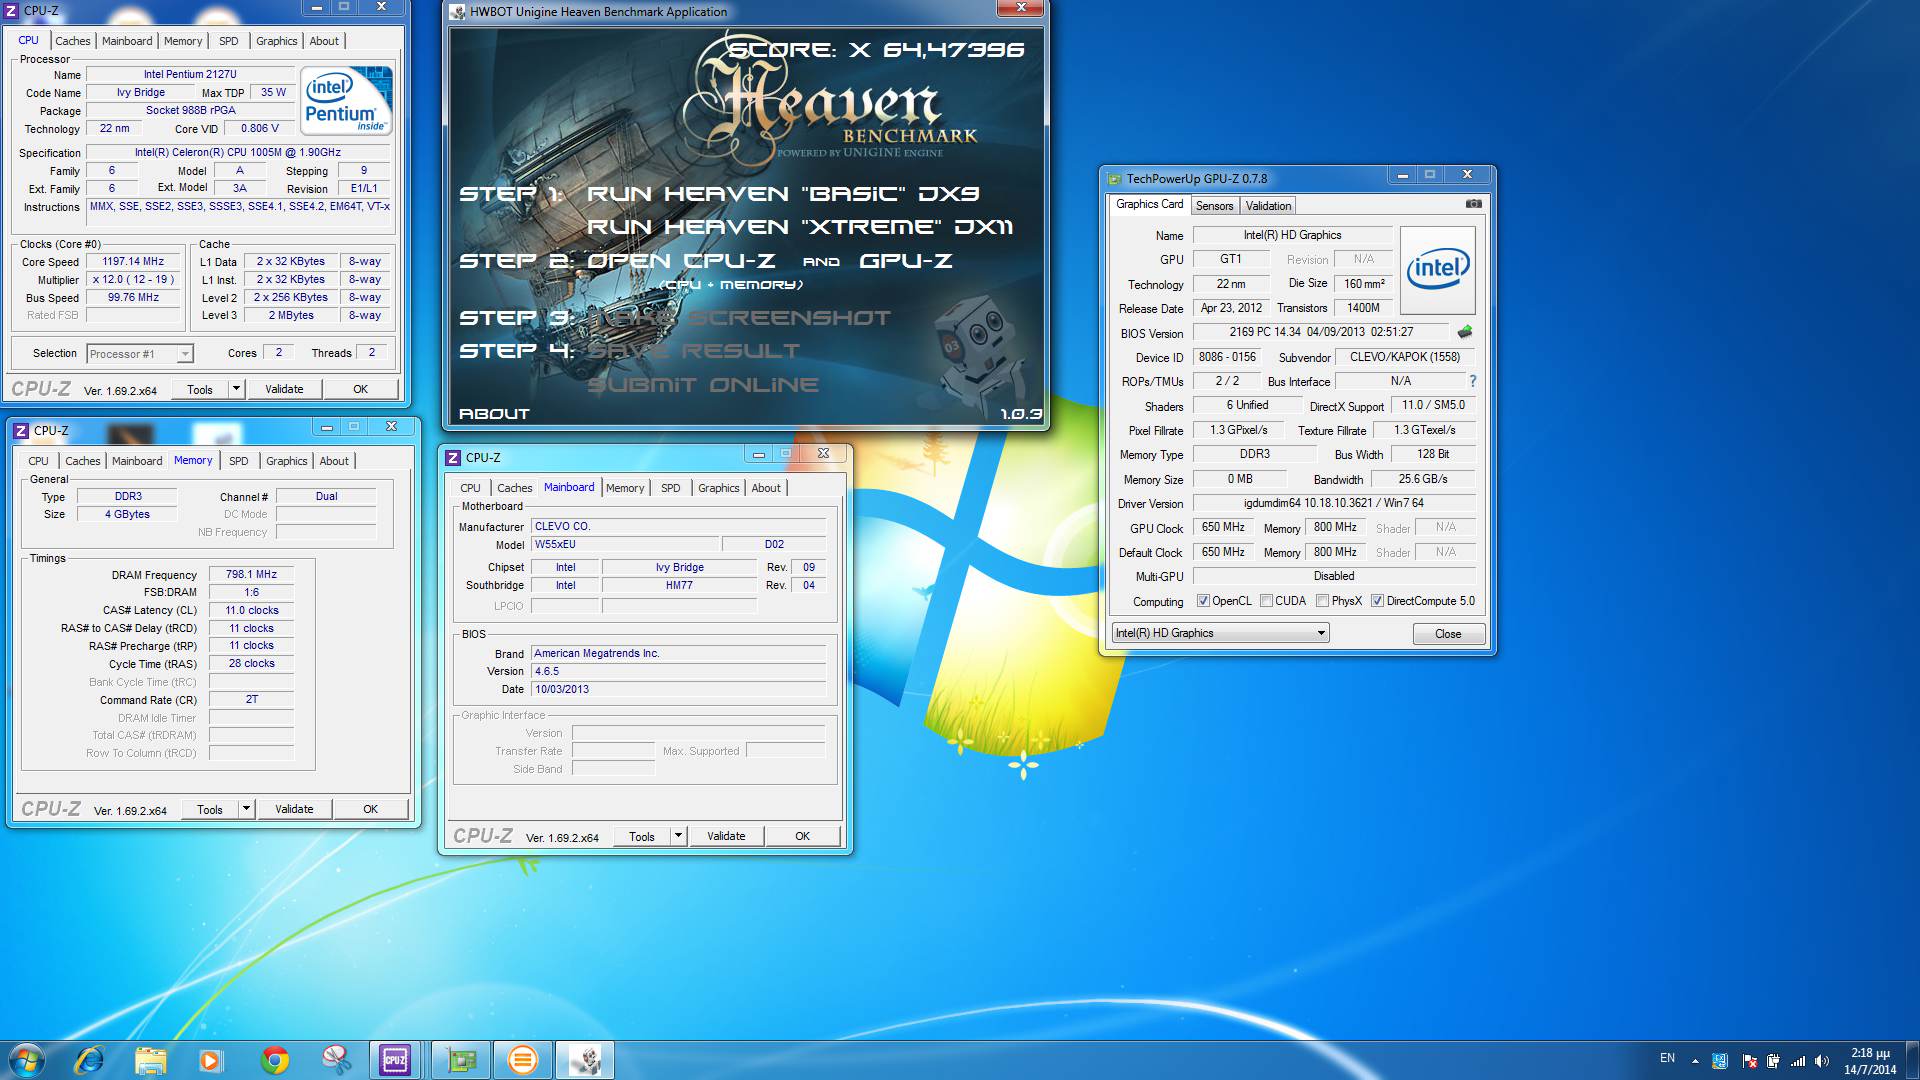1920x1080 pixels.
Task: Show hidden system tray icons
Action: point(1695,1061)
